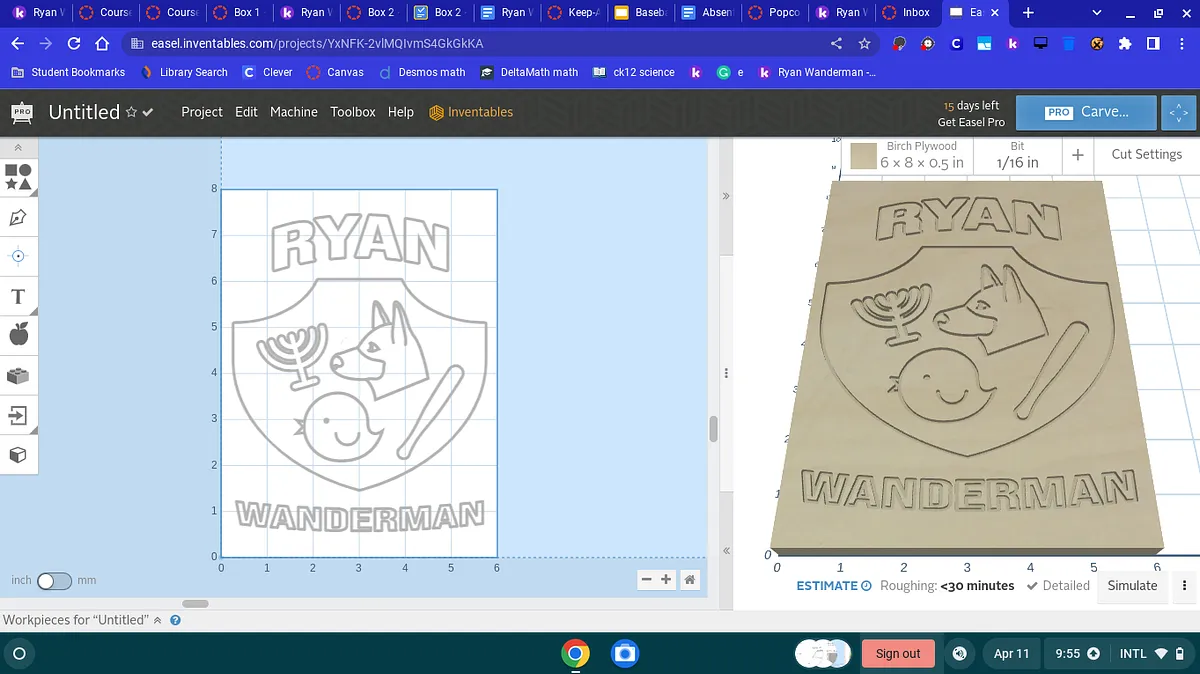Viewport: 1200px width, 674px height.
Task: Open the apple Icons library
Action: [18, 335]
